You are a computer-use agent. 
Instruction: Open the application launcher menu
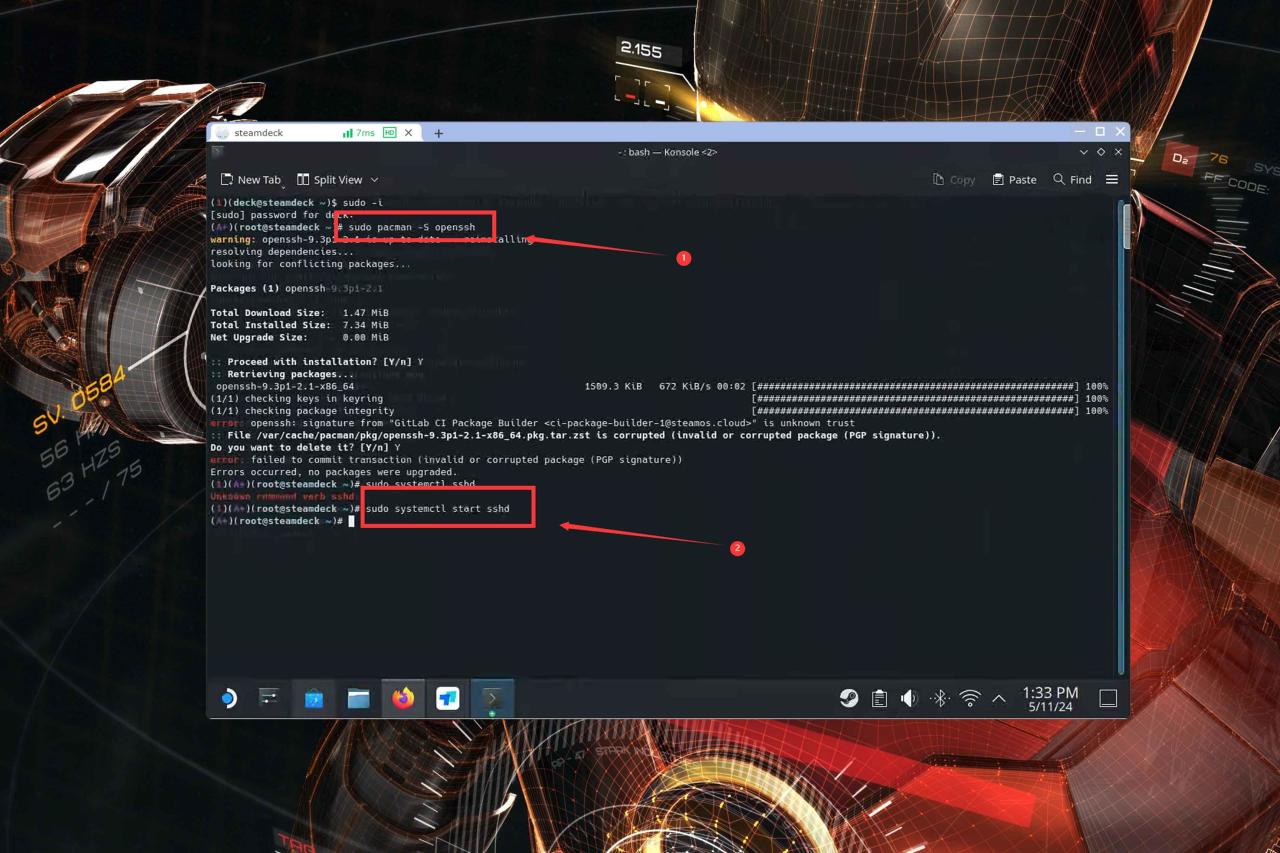point(229,698)
